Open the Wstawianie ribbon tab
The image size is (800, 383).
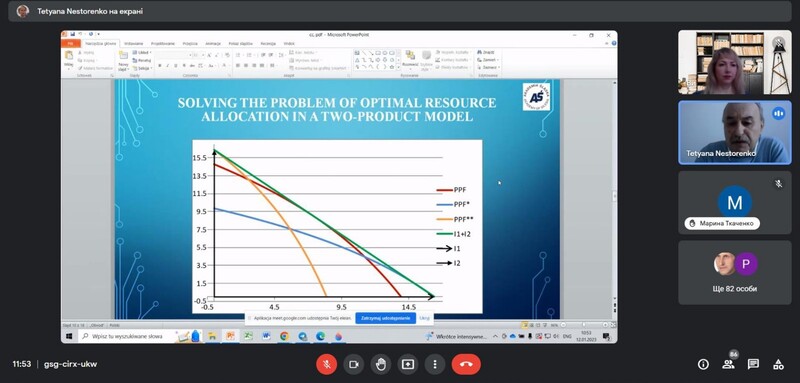pos(134,44)
